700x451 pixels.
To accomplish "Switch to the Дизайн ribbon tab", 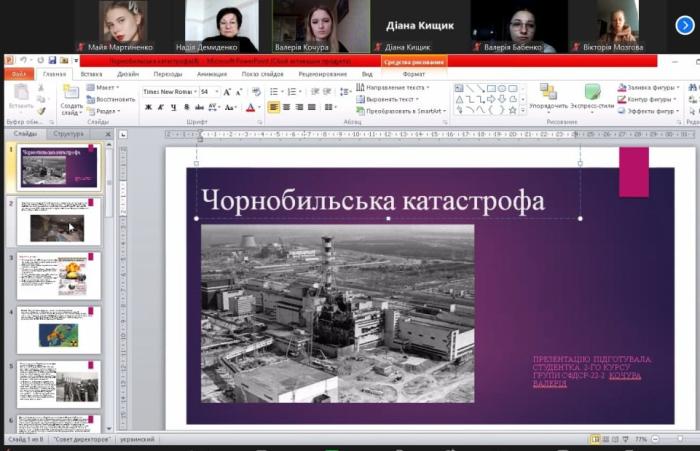I will (x=128, y=74).
